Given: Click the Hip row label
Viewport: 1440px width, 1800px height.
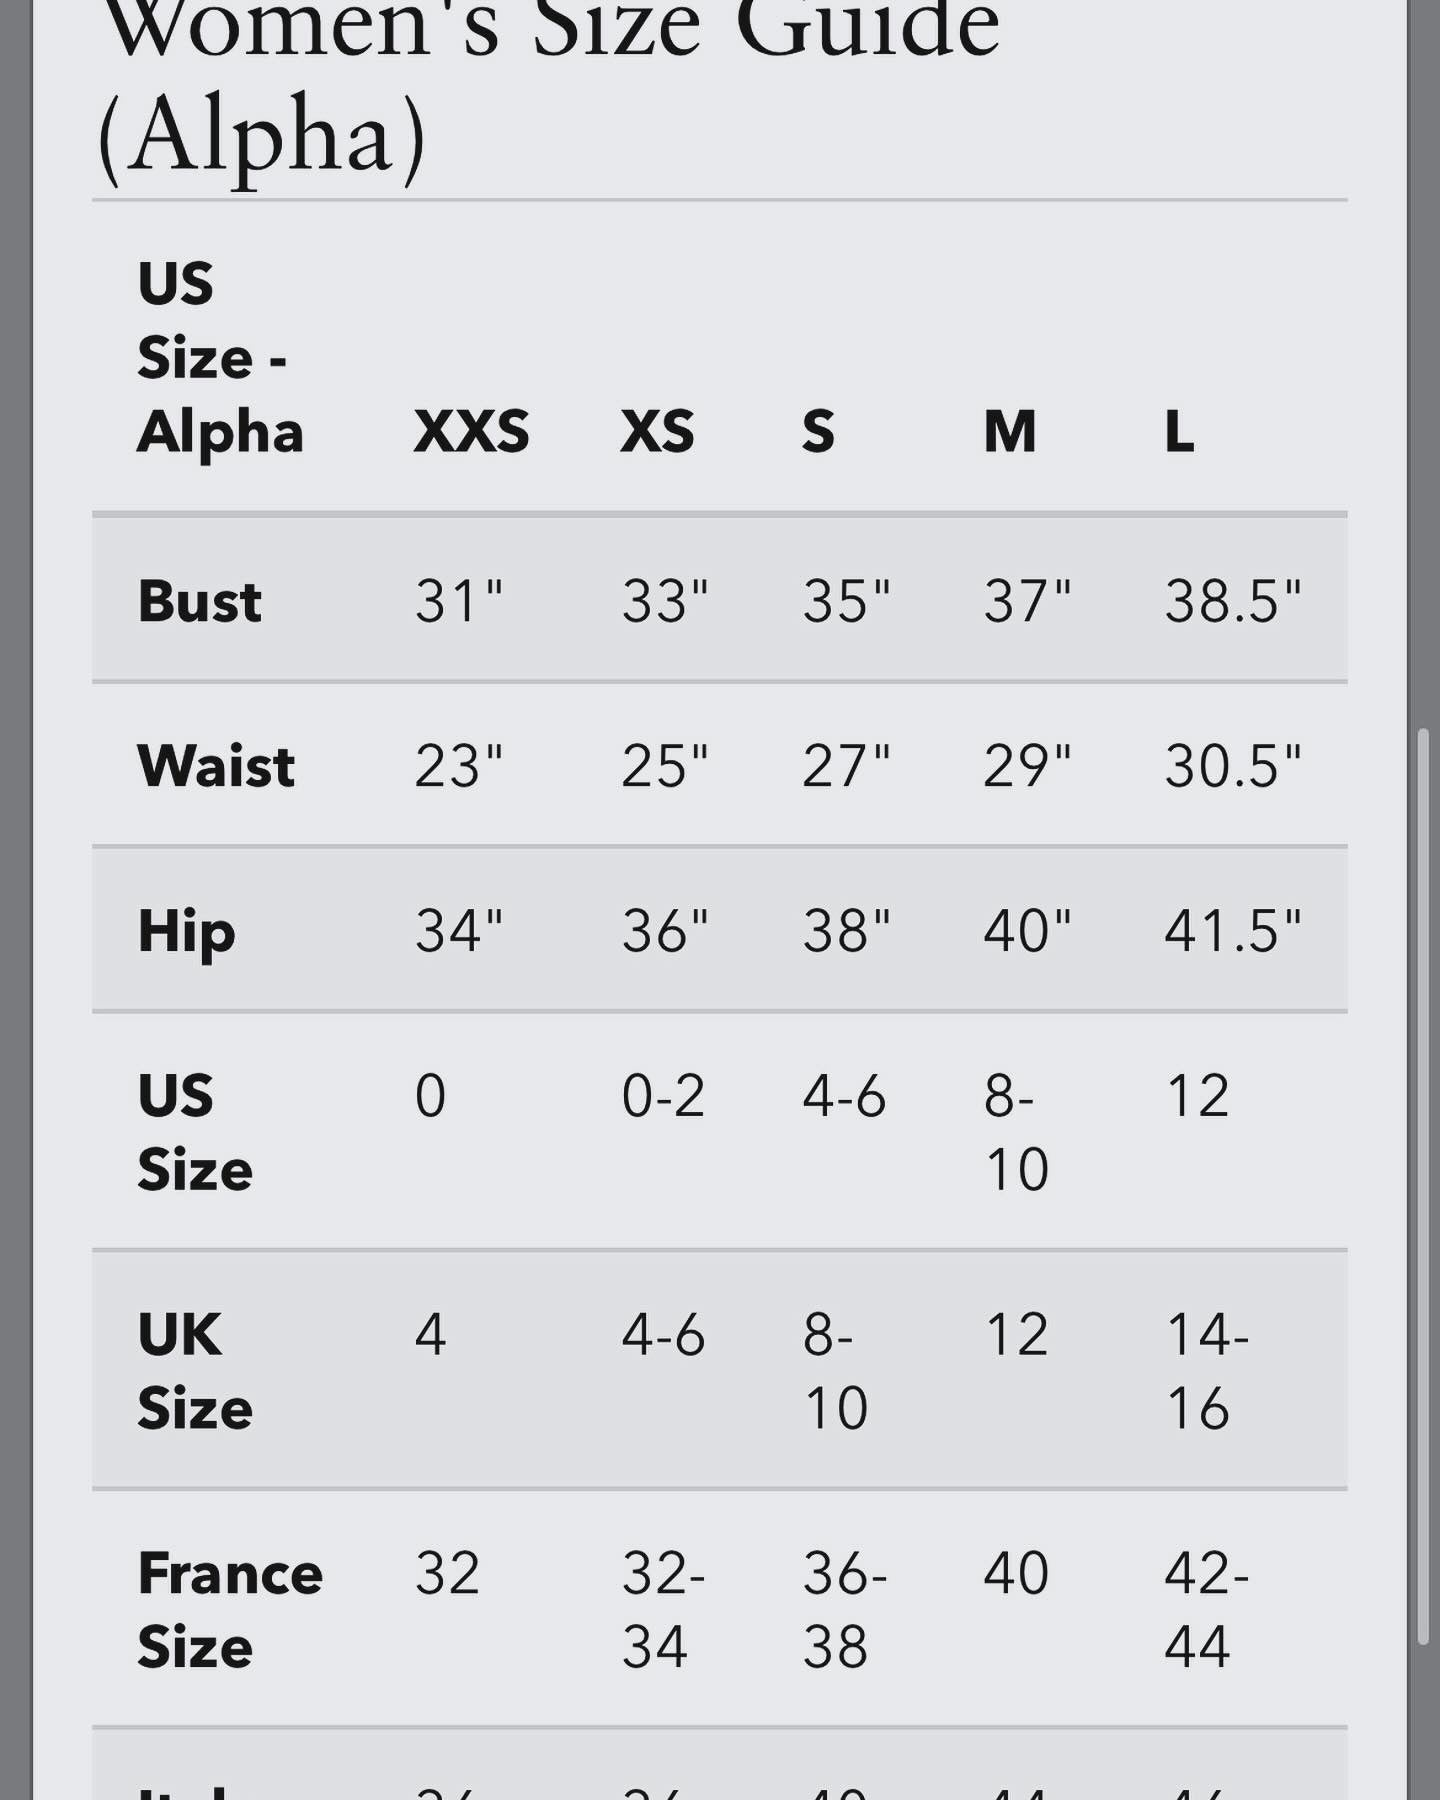Looking at the screenshot, I should click(x=187, y=933).
